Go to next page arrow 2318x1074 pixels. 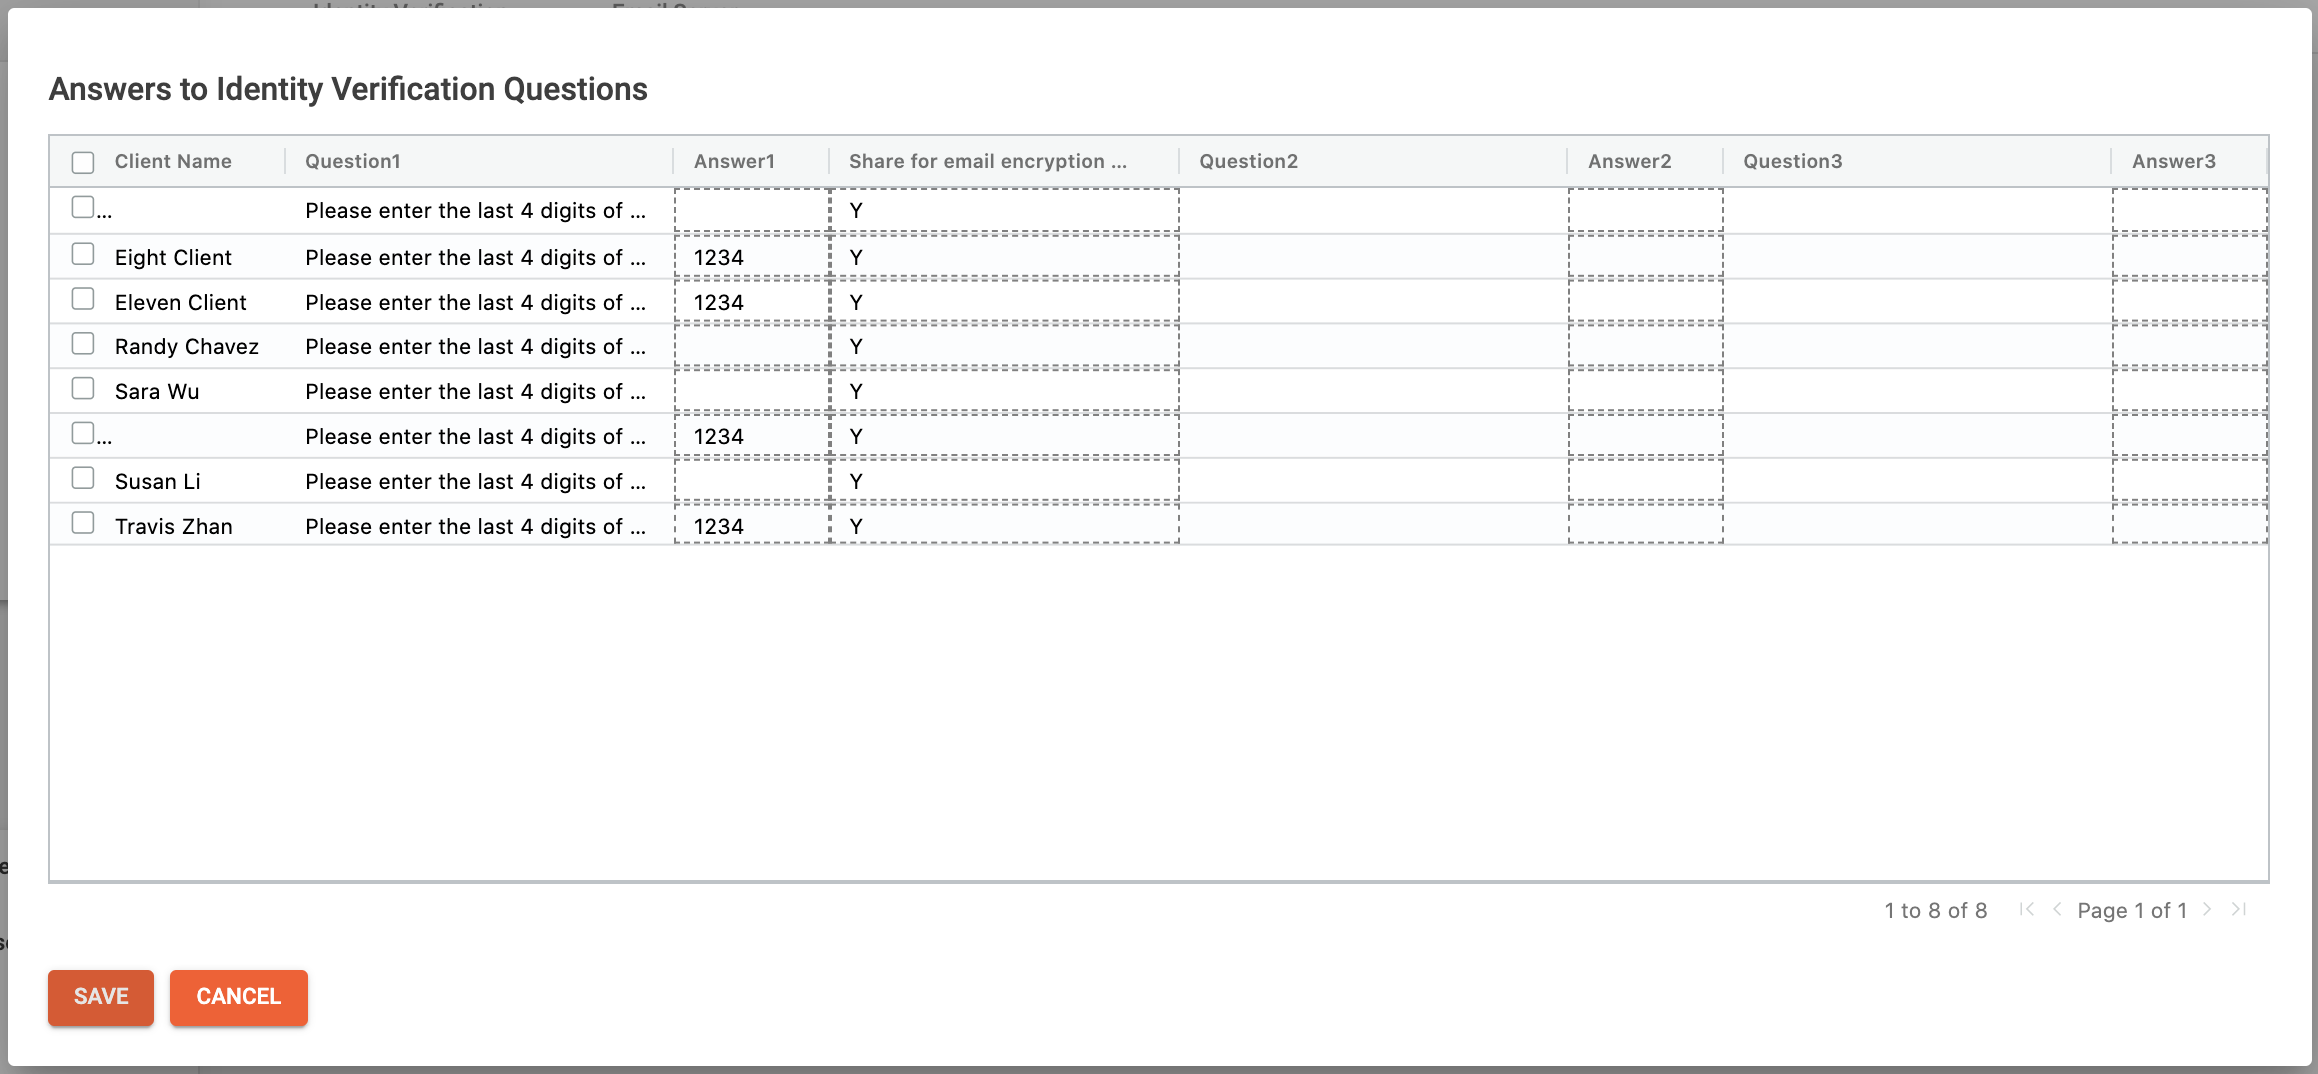tap(2207, 909)
